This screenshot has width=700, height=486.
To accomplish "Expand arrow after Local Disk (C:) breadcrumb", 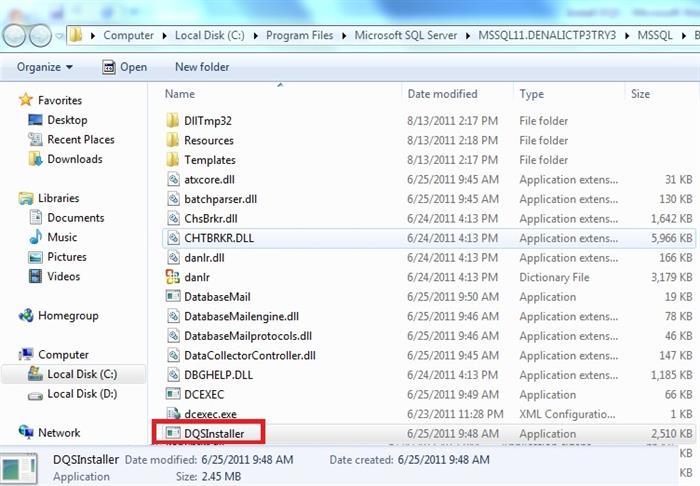I will pyautogui.click(x=255, y=36).
